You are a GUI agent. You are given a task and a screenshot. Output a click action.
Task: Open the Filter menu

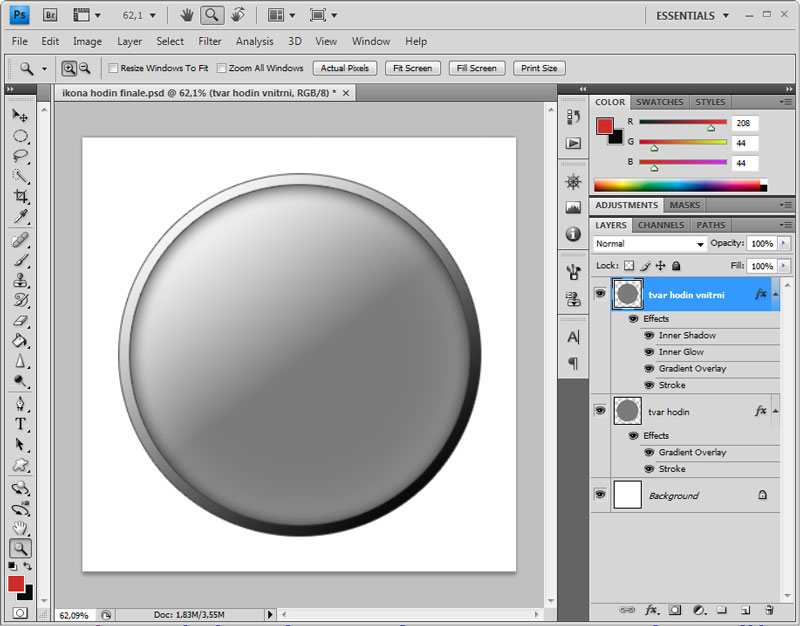210,41
